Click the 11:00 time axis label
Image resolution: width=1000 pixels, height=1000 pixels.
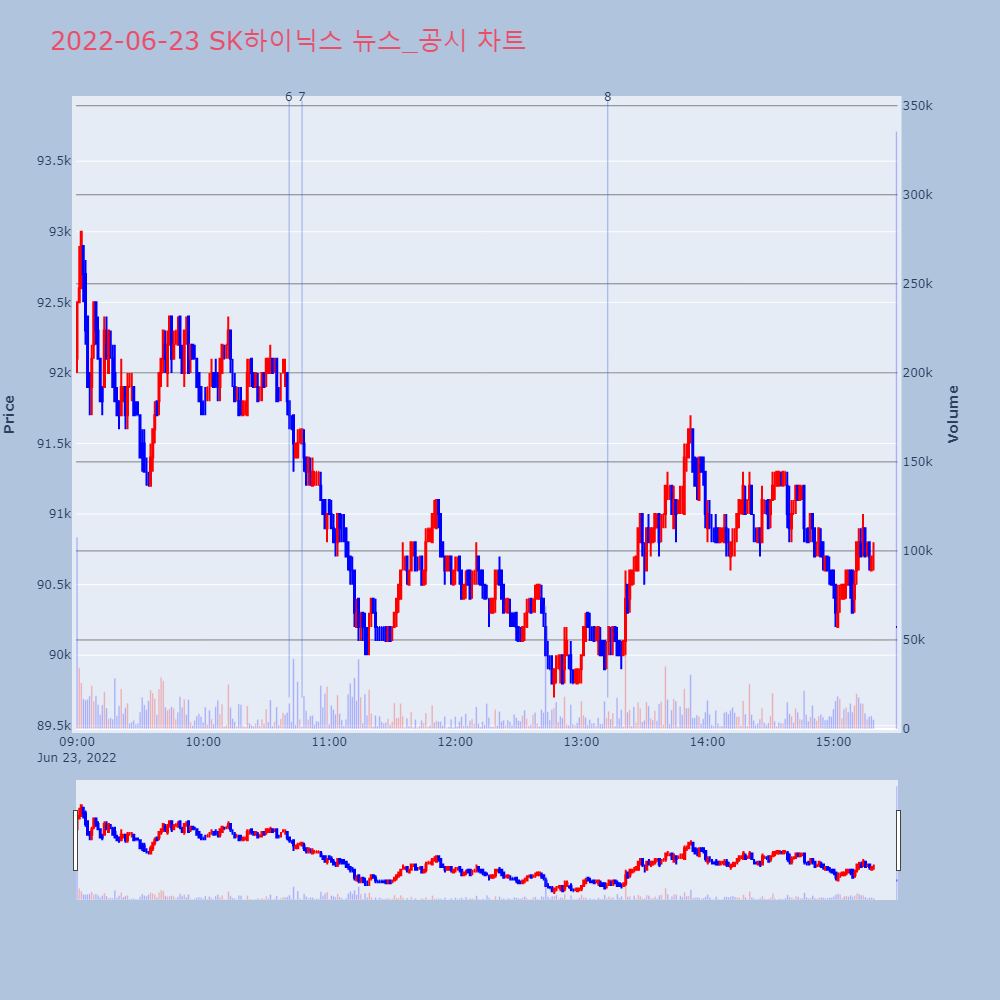pyautogui.click(x=329, y=742)
